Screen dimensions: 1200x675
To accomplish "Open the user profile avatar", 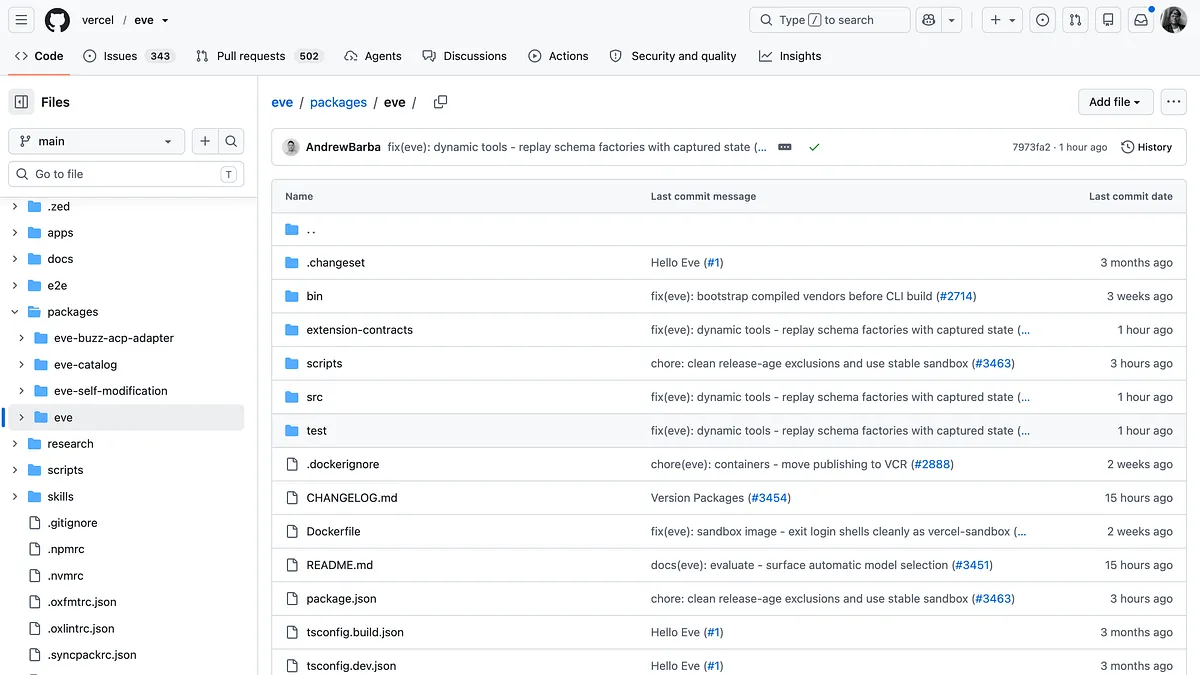I will [1173, 20].
